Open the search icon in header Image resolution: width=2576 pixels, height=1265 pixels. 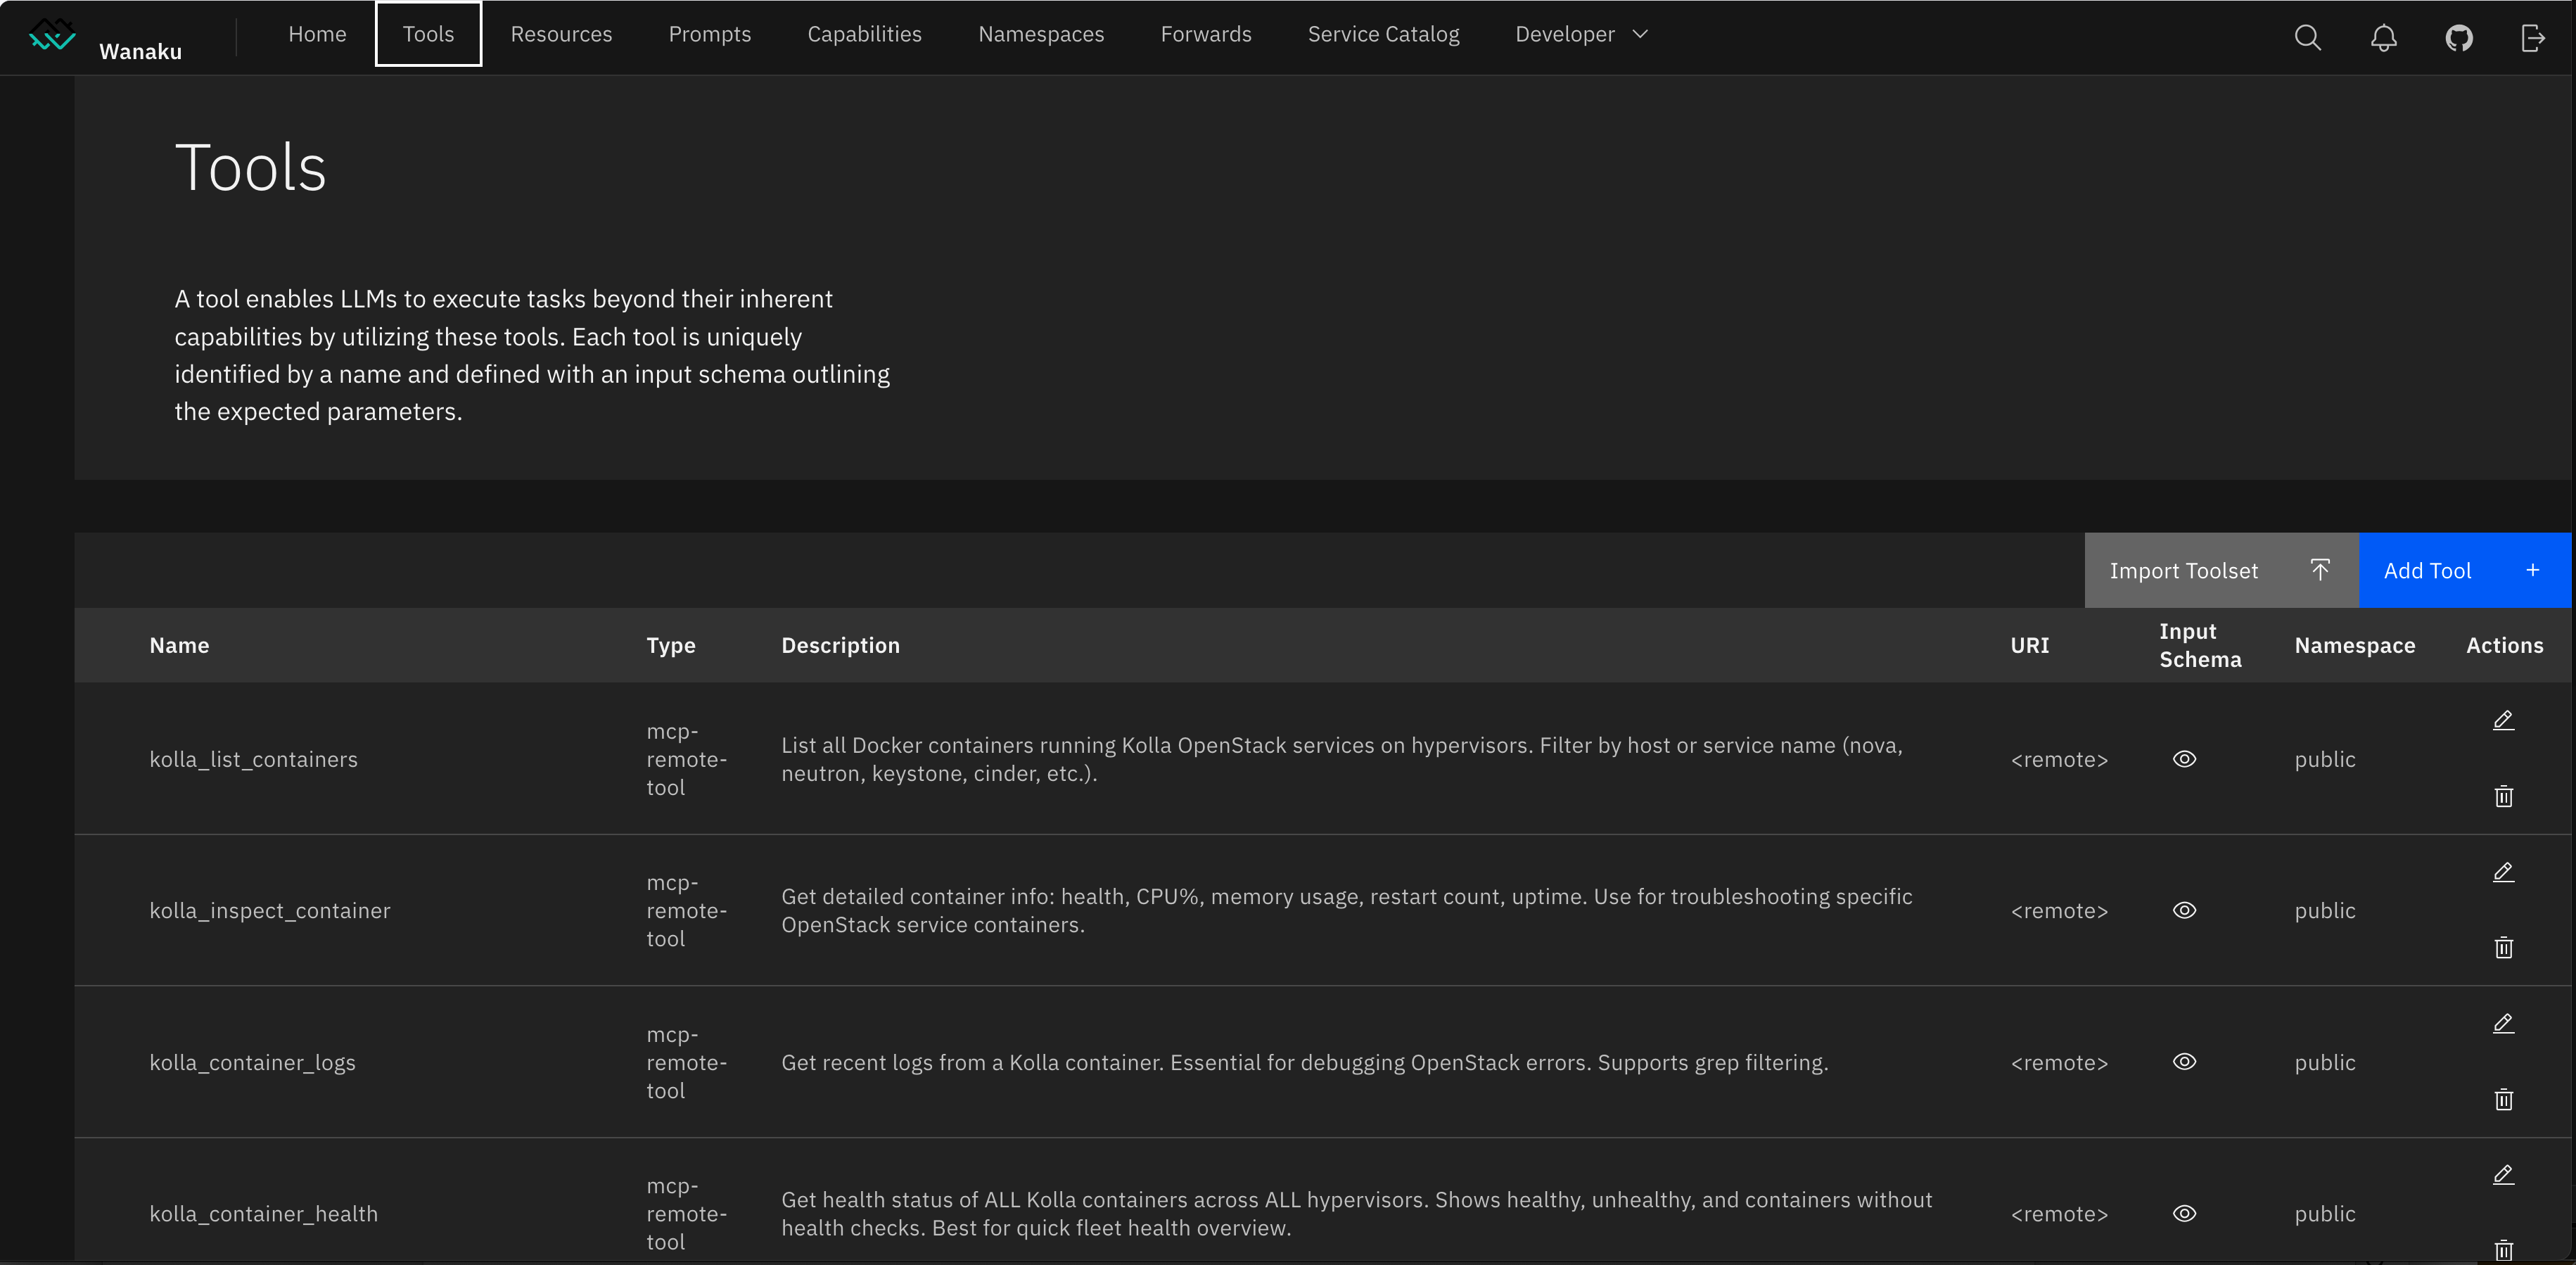[x=2307, y=38]
